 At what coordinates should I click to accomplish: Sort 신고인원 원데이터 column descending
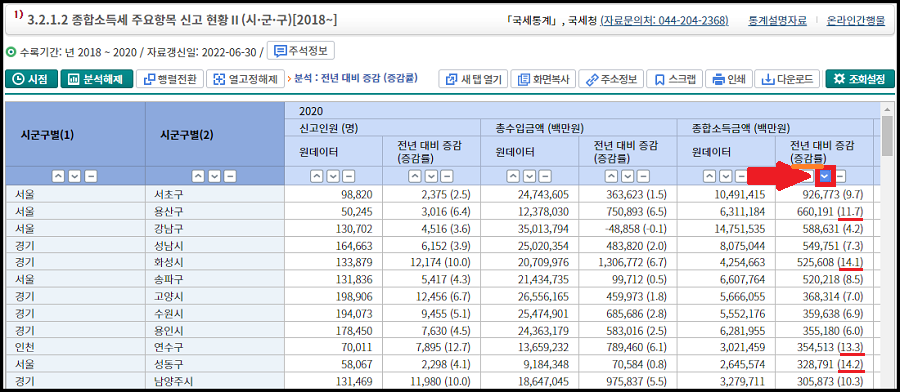click(x=332, y=176)
